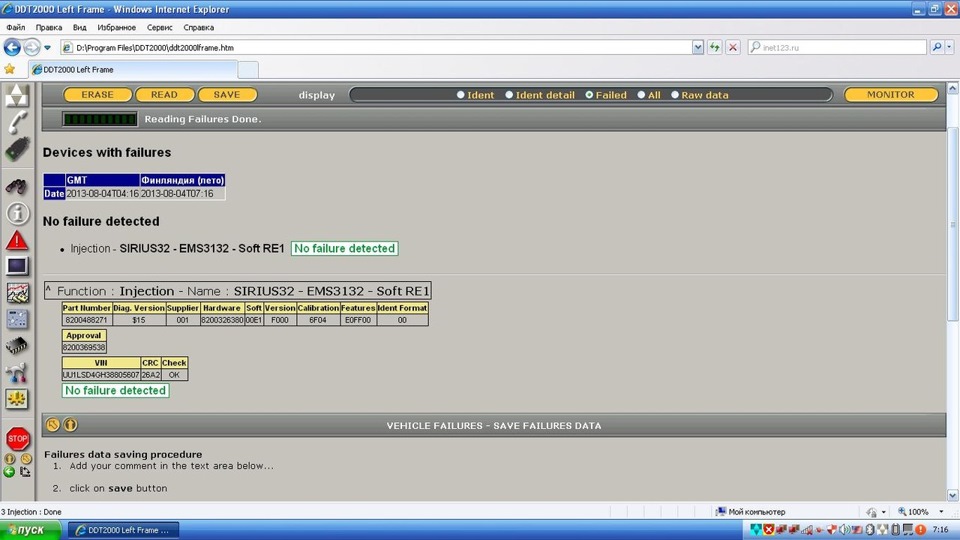960x540 pixels.
Task: Click the favorites star icon
Action: (9, 69)
